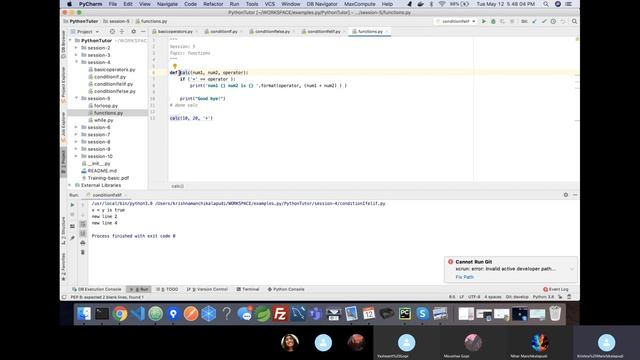640x360 pixels.
Task: Toggle scroll-to-end icon in Run panel
Action: pyautogui.click(x=82, y=233)
